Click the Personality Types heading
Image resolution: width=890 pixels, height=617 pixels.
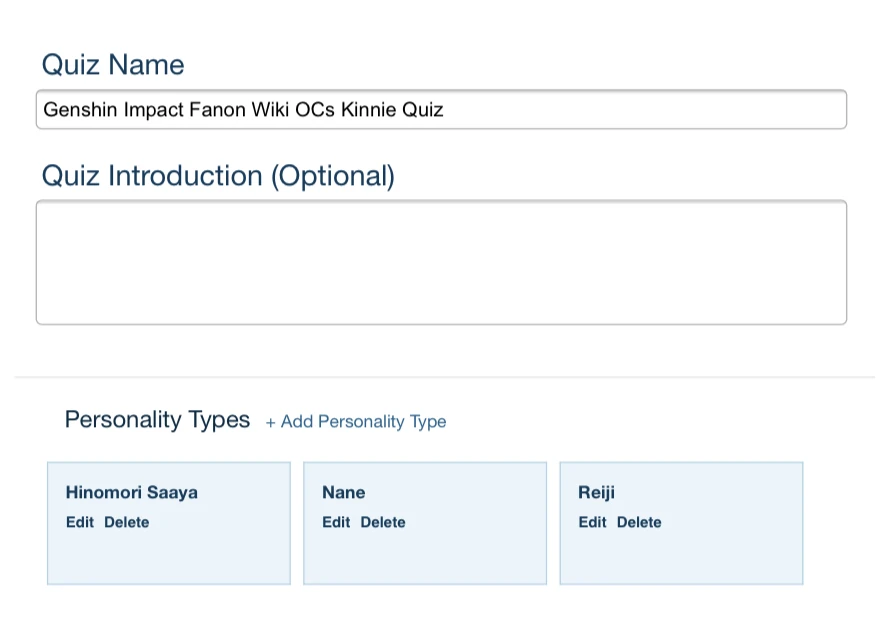pyautogui.click(x=157, y=420)
